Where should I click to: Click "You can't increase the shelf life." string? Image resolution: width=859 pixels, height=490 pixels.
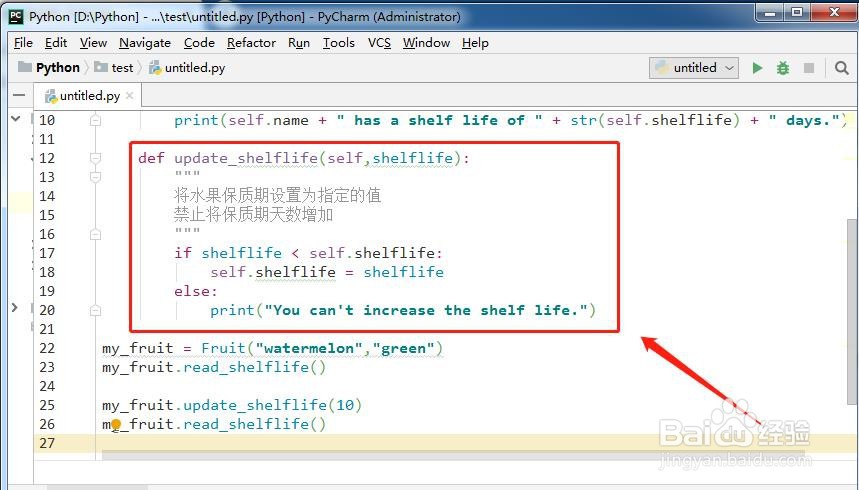coord(426,310)
